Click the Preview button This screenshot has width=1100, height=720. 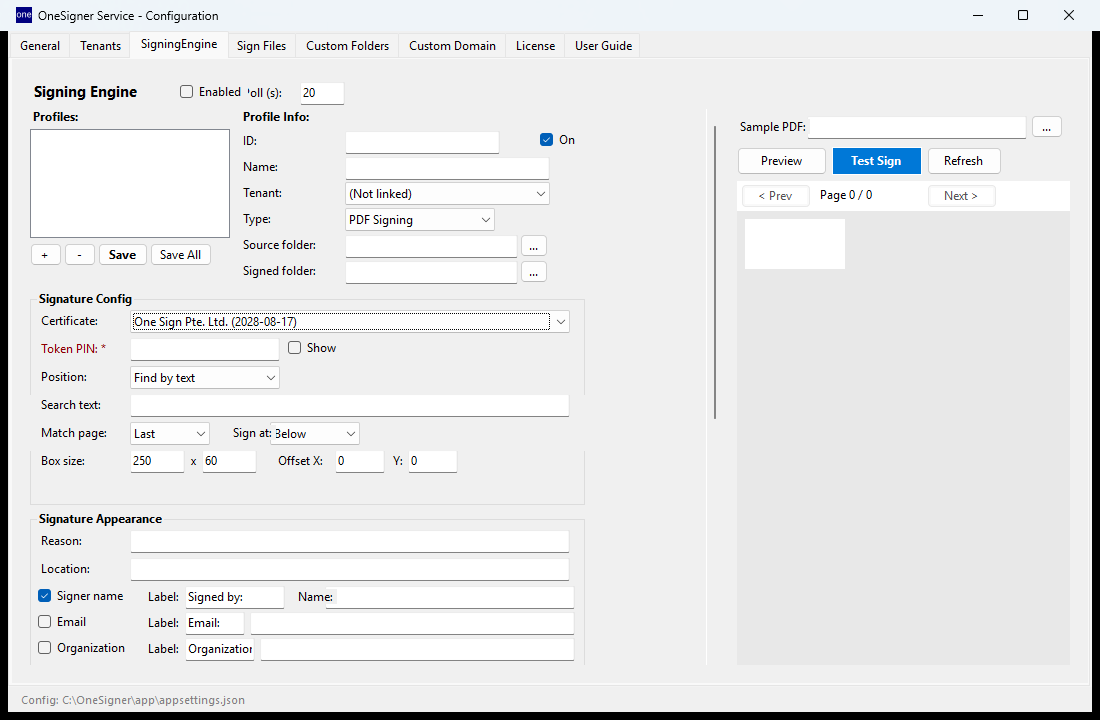pyautogui.click(x=782, y=161)
